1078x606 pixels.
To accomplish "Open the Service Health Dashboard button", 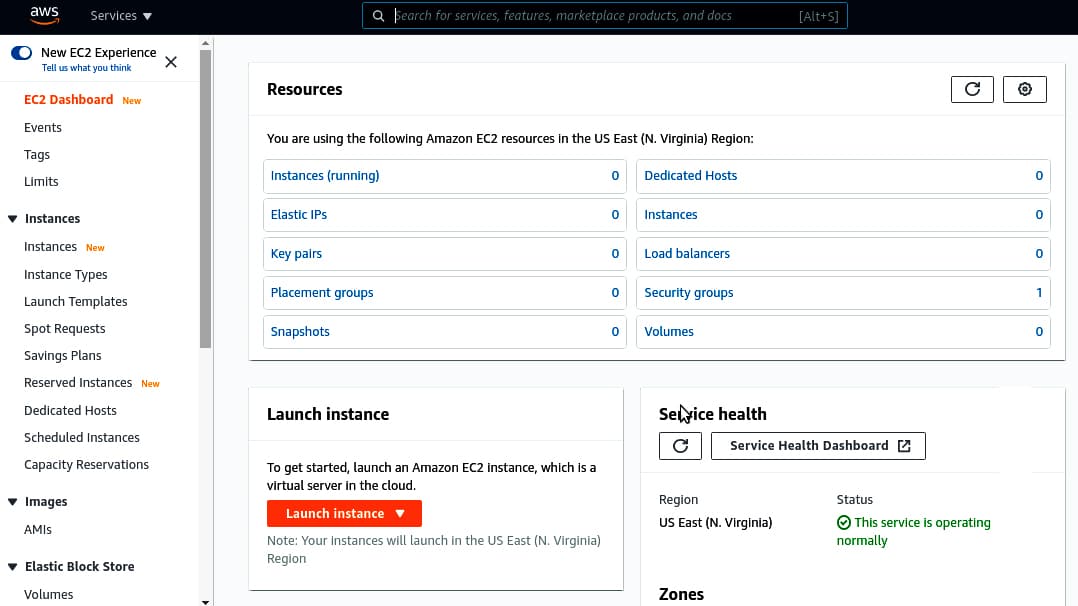I will pyautogui.click(x=818, y=446).
